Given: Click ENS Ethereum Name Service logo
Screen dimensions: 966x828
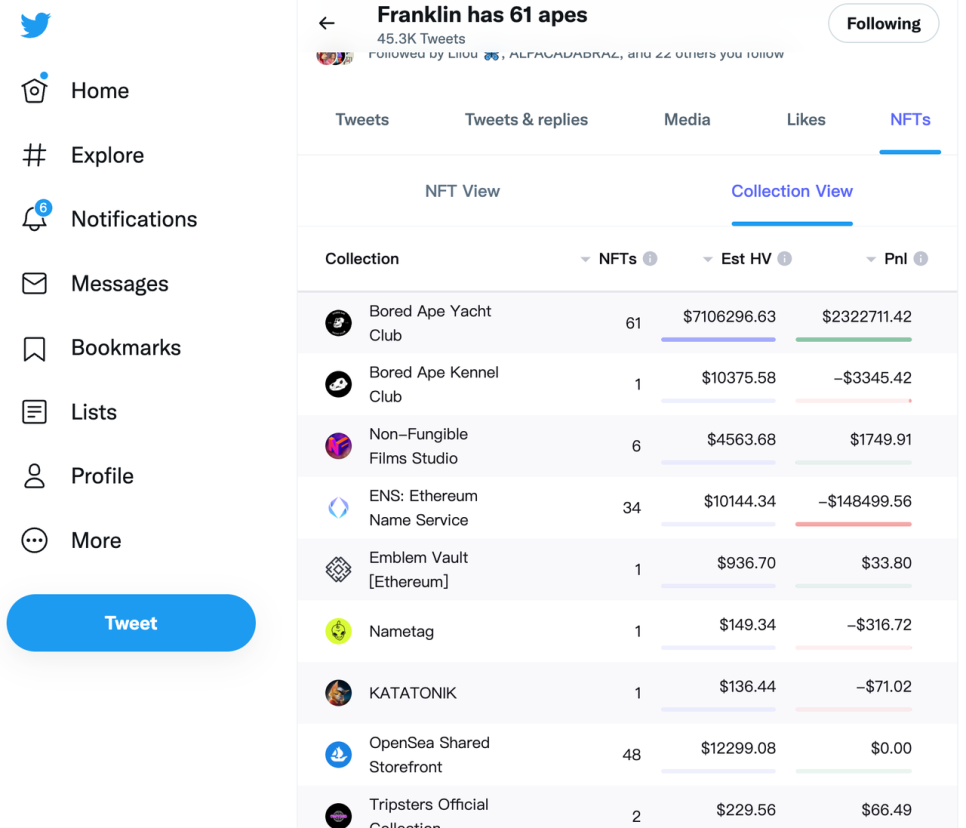Looking at the screenshot, I should click(x=338, y=508).
